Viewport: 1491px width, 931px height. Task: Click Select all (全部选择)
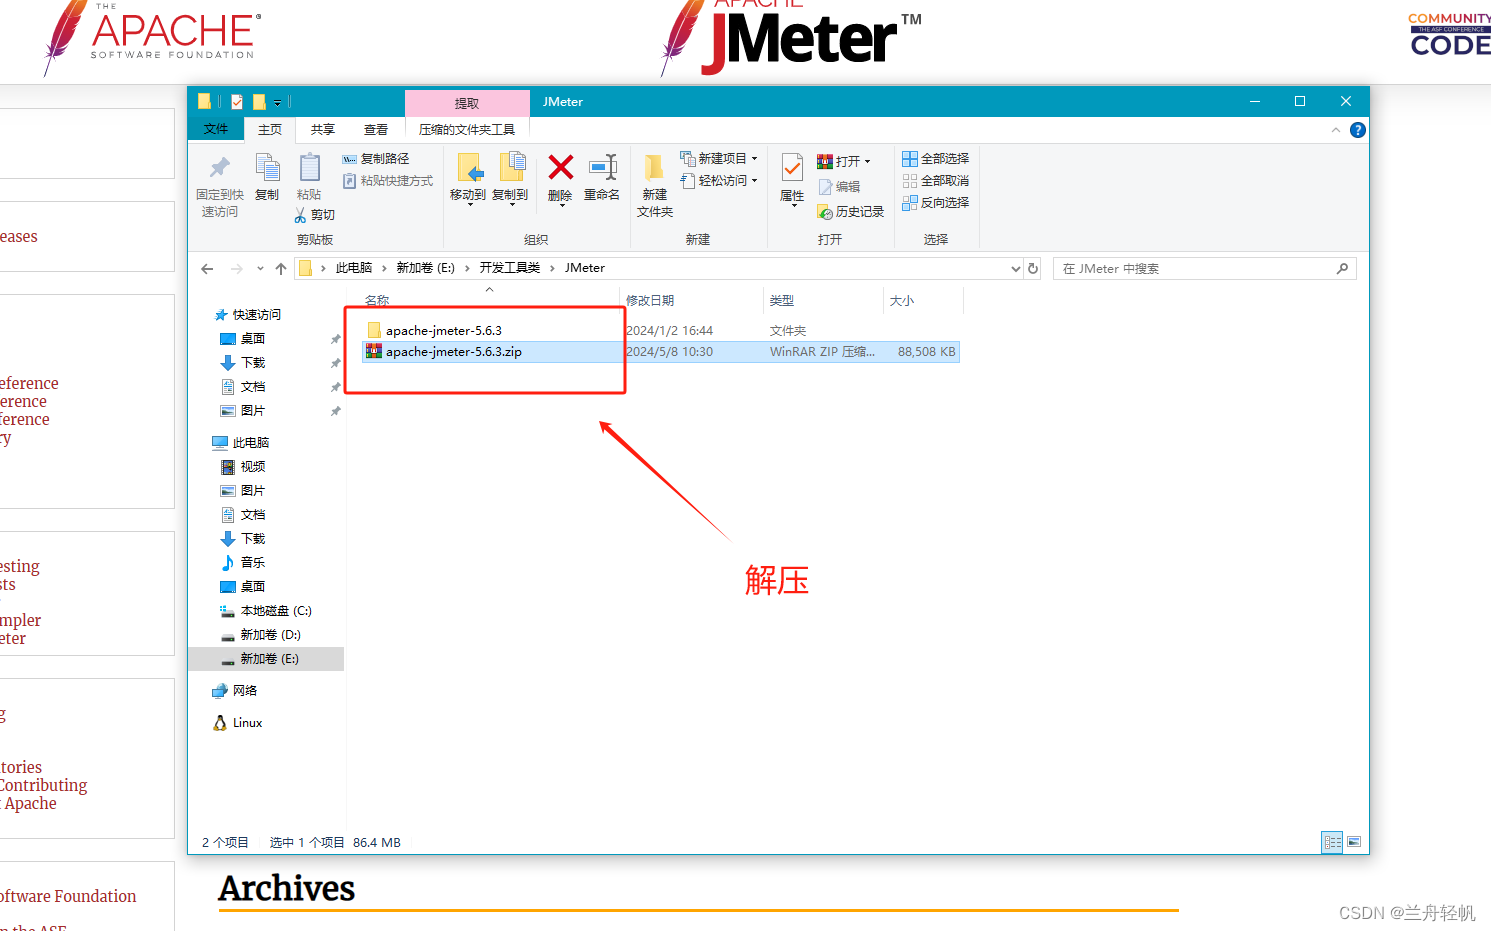click(x=936, y=159)
